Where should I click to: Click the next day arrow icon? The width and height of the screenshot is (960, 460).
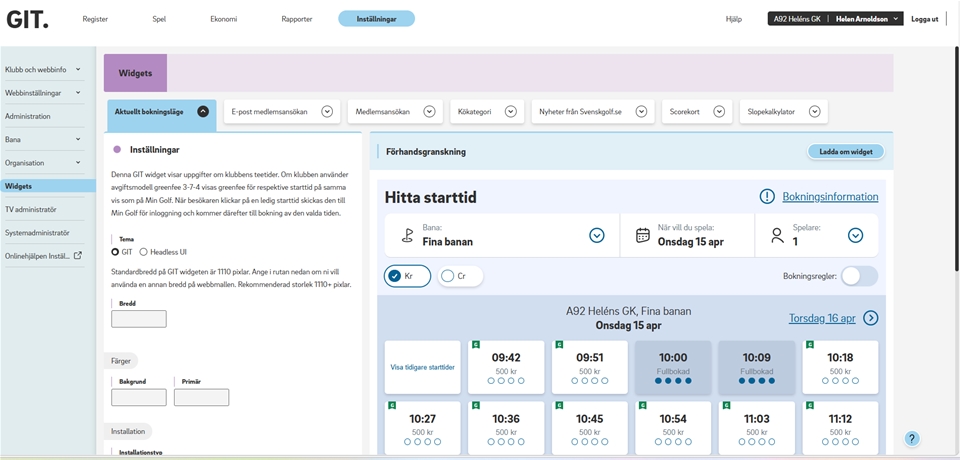tap(870, 318)
